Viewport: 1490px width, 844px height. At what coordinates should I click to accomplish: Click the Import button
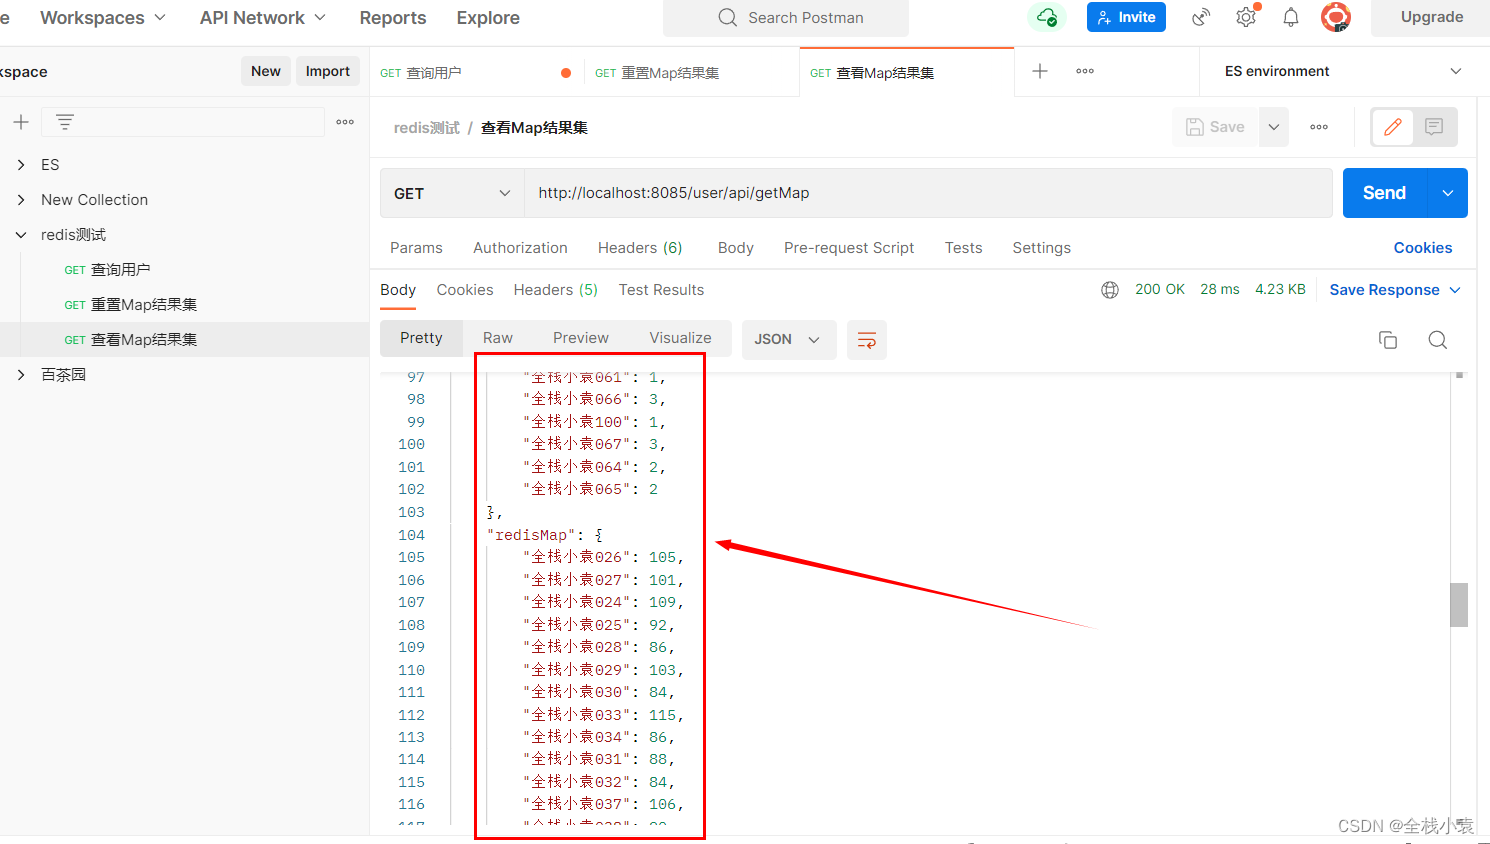pyautogui.click(x=328, y=71)
